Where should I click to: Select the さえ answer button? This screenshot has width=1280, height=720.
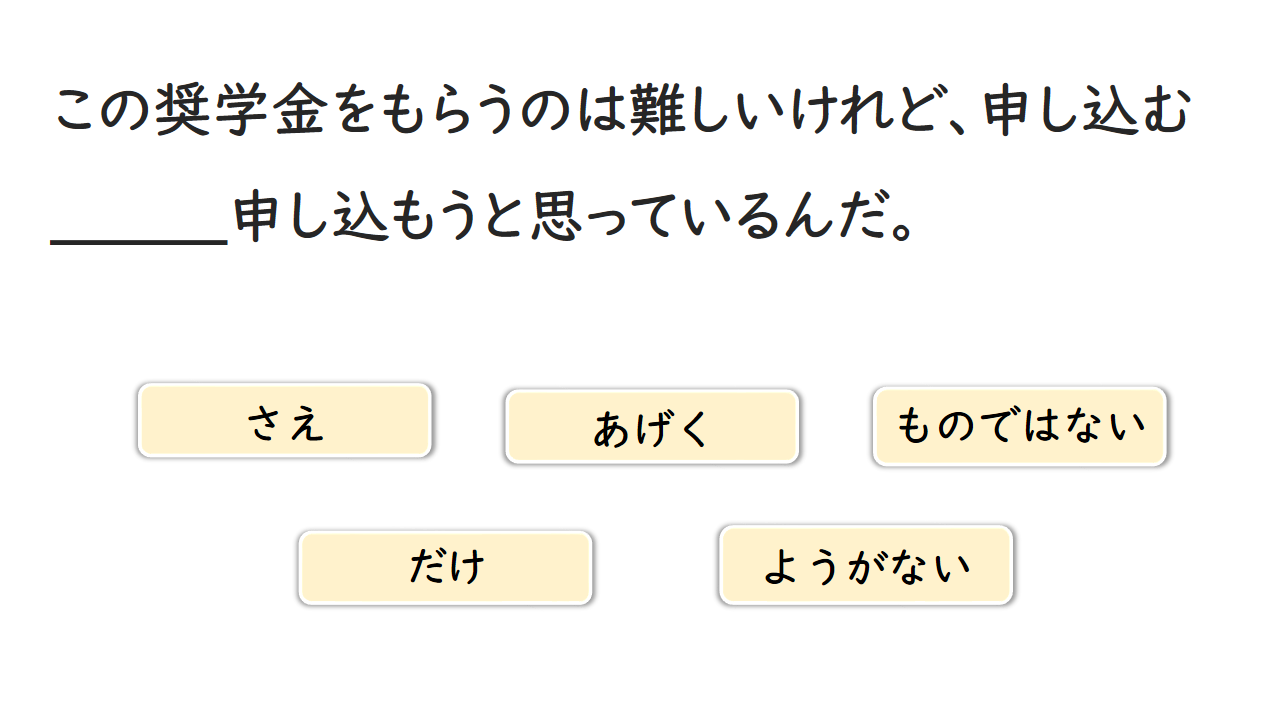[285, 421]
